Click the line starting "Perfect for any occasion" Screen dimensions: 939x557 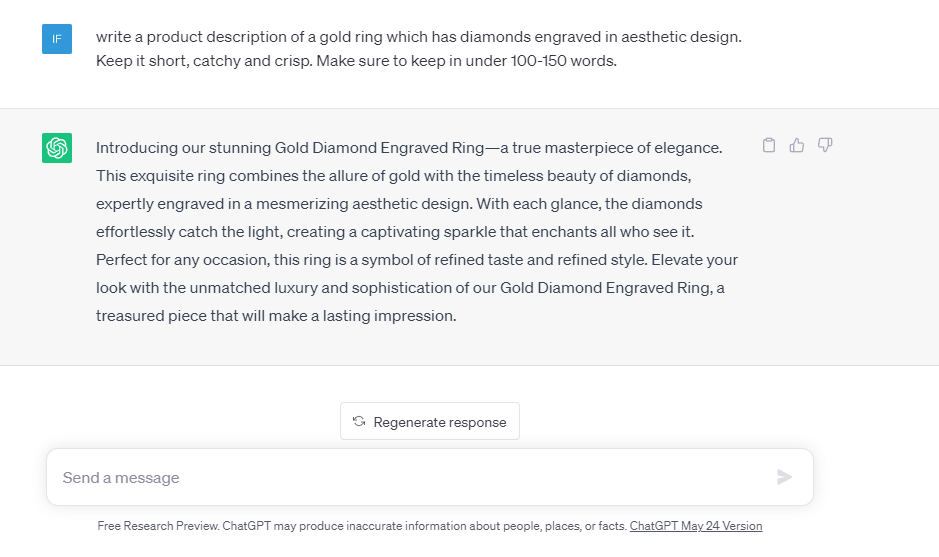coord(417,260)
